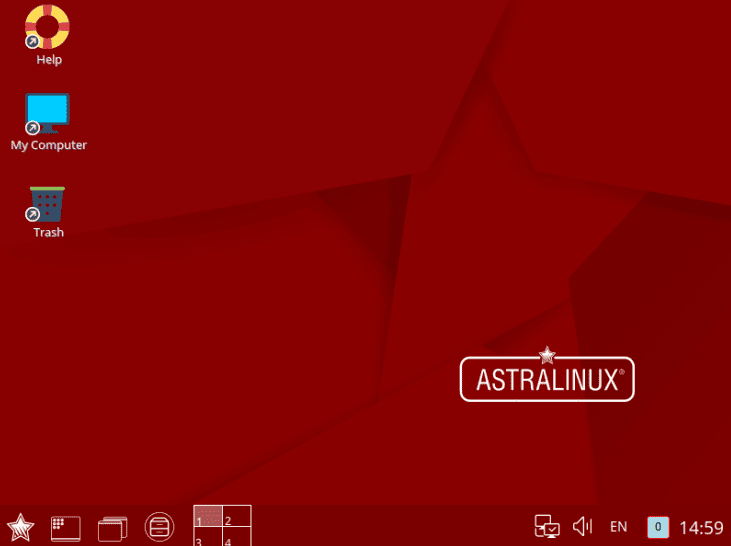This screenshot has width=731, height=546.
Task: Open the EN keyboard layout indicator
Action: click(x=618, y=526)
